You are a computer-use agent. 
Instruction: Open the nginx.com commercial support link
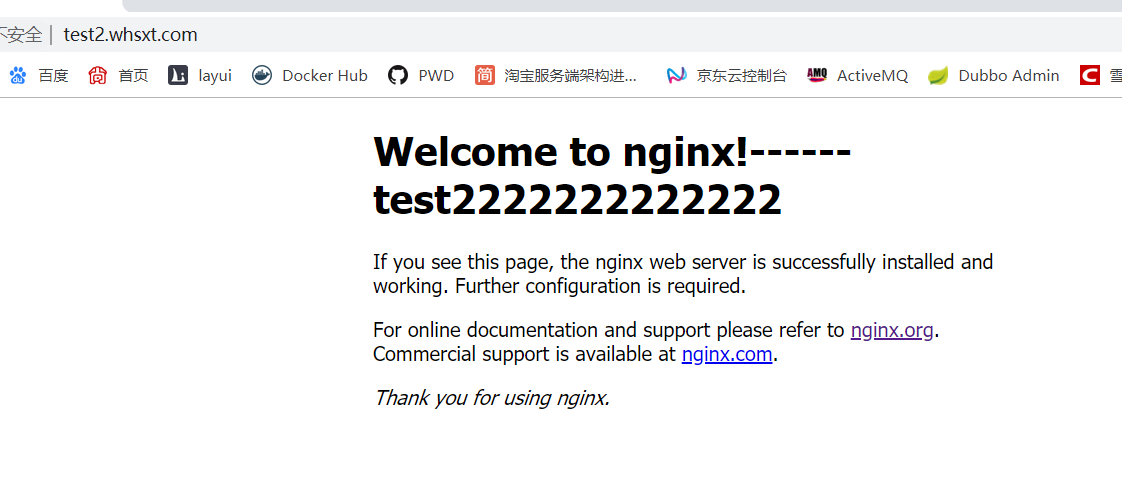pyautogui.click(x=726, y=354)
